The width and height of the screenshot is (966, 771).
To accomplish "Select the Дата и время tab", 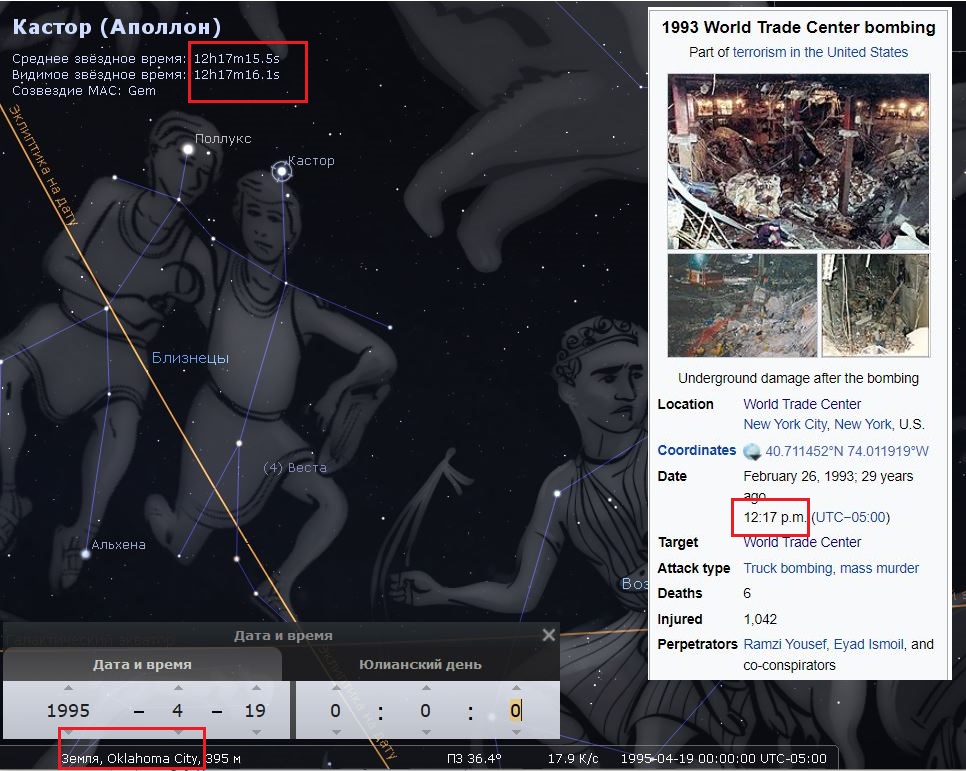I will (x=142, y=664).
